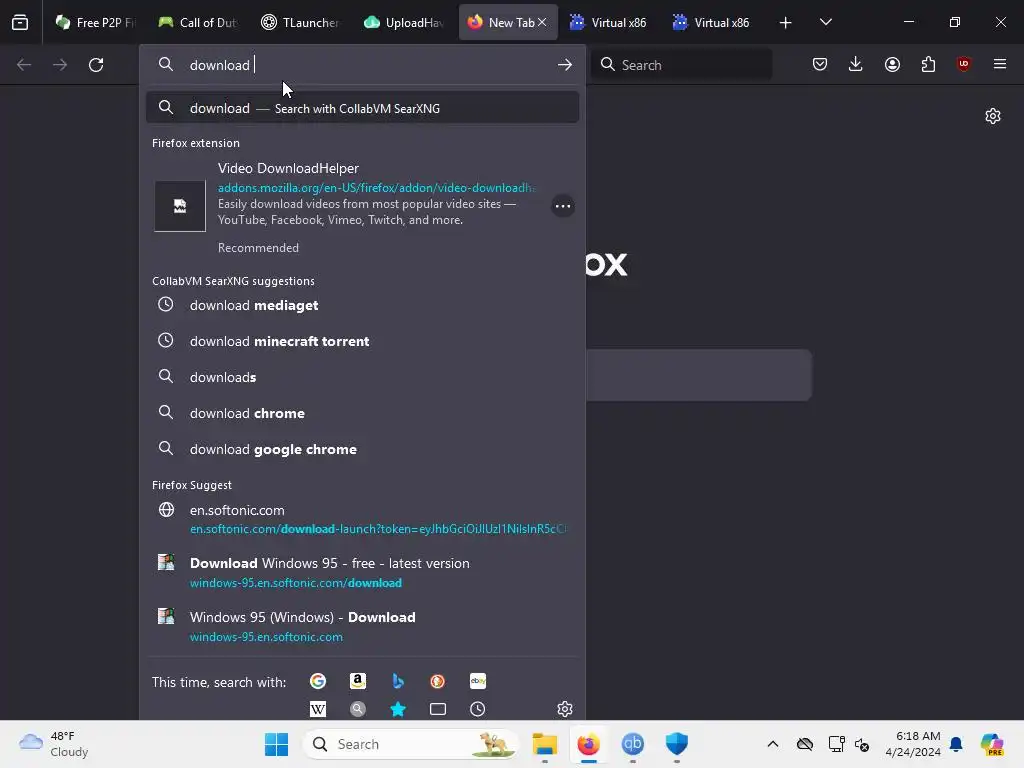1024x768 pixels.
Task: Open clock and date 6:18 AM
Action: [x=913, y=744]
